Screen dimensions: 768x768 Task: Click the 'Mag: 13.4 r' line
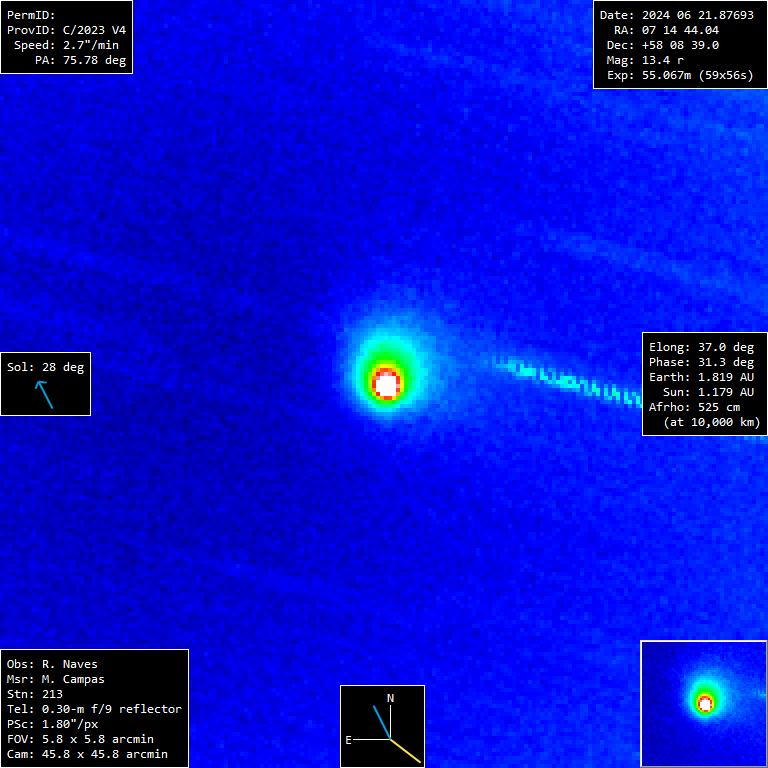click(x=645, y=60)
